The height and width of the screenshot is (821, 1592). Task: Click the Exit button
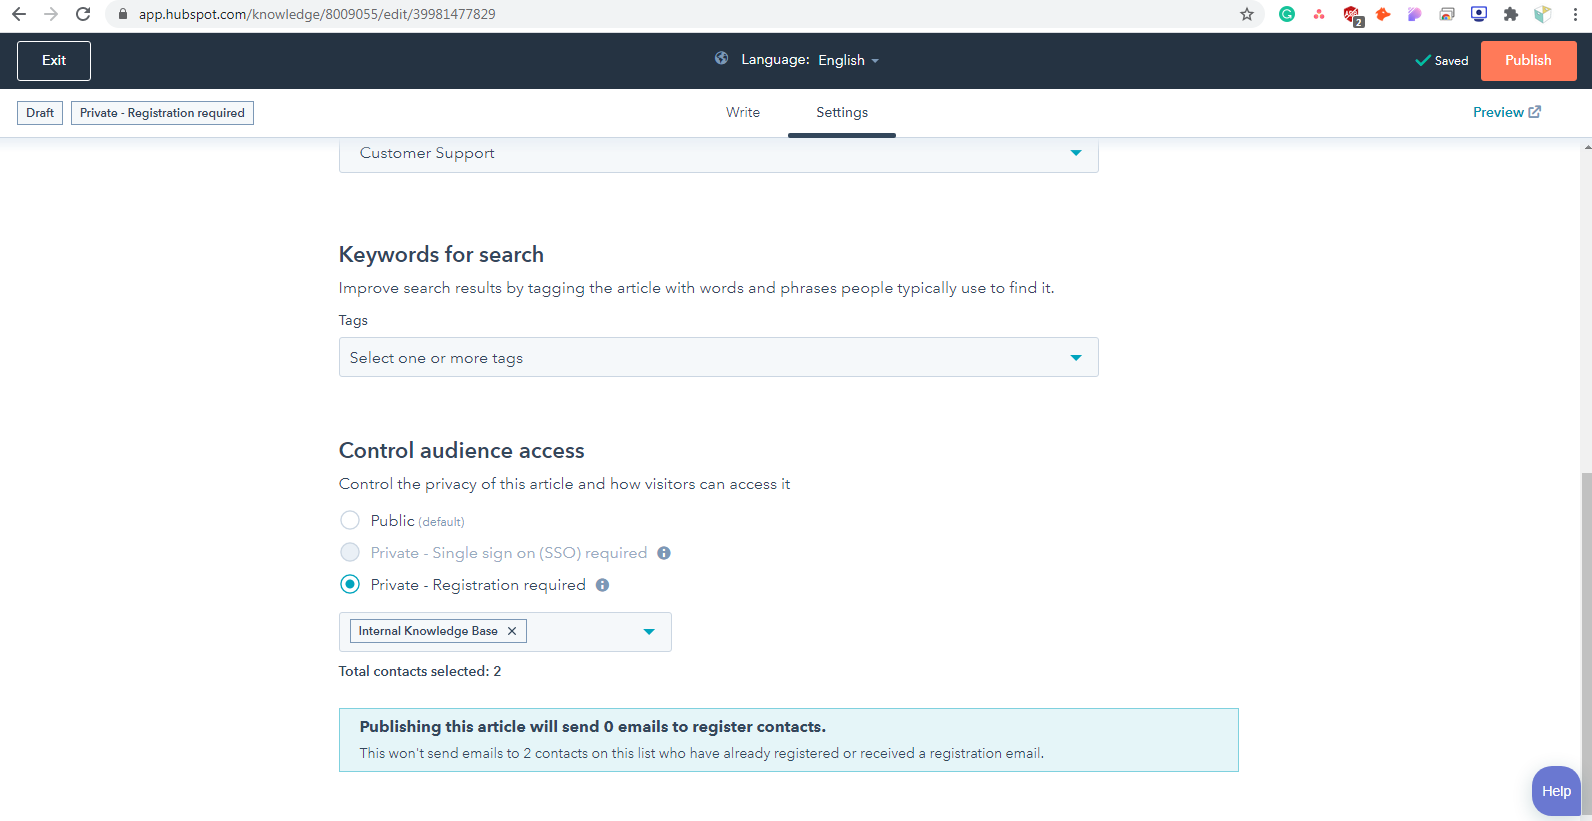click(54, 60)
